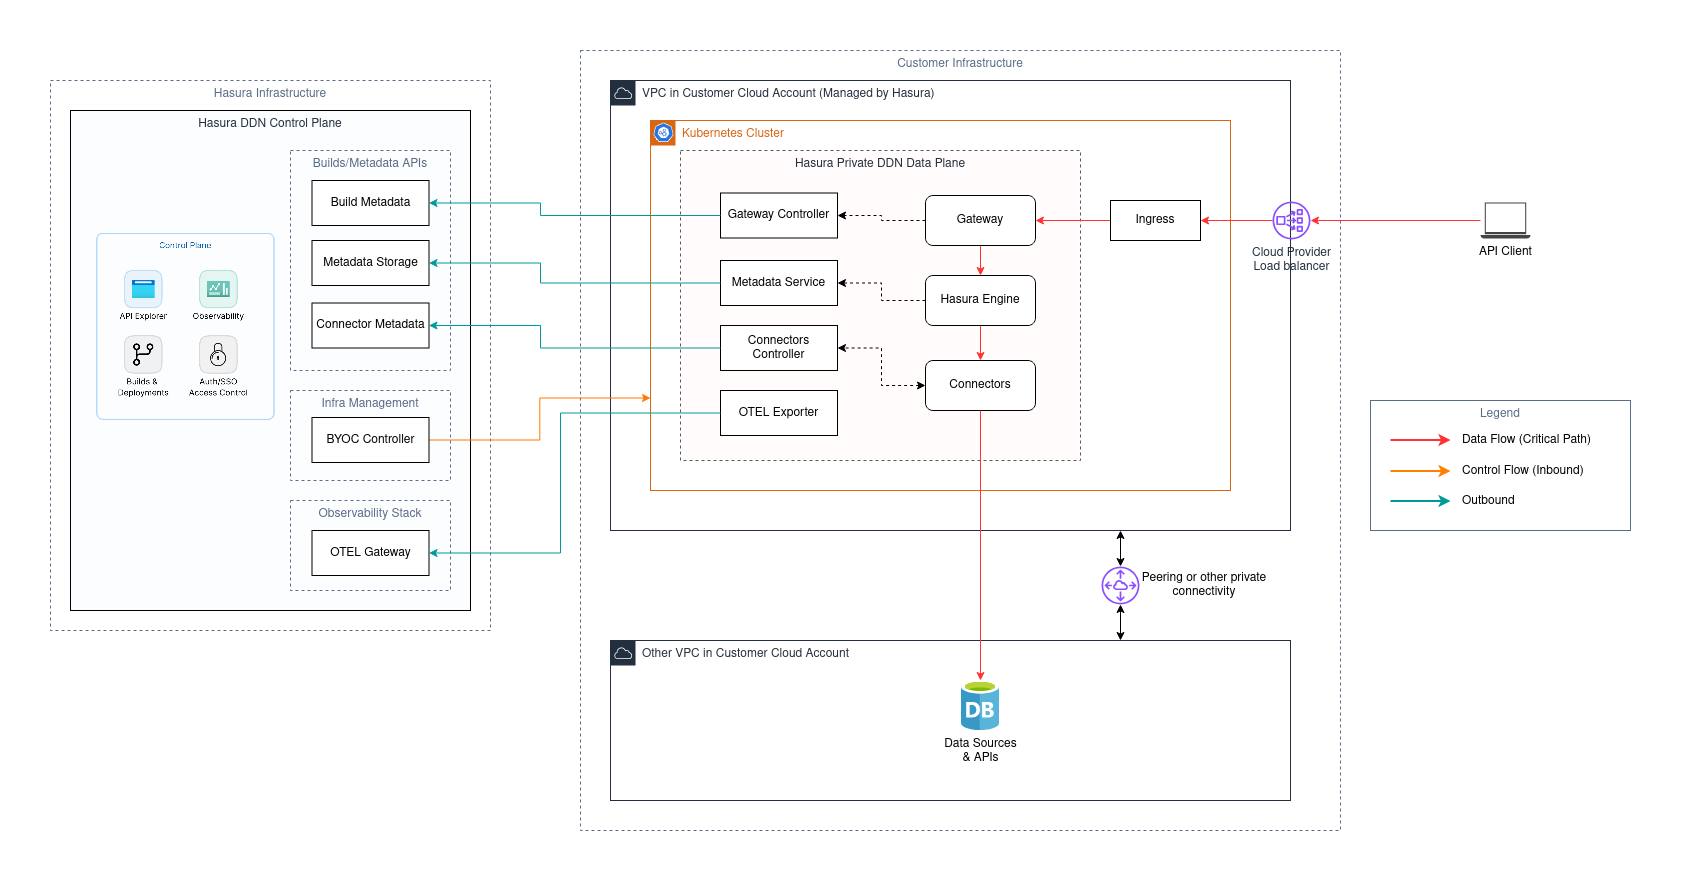The width and height of the screenshot is (1681, 881).
Task: Select the BYOC Controller box
Action: click(x=370, y=440)
